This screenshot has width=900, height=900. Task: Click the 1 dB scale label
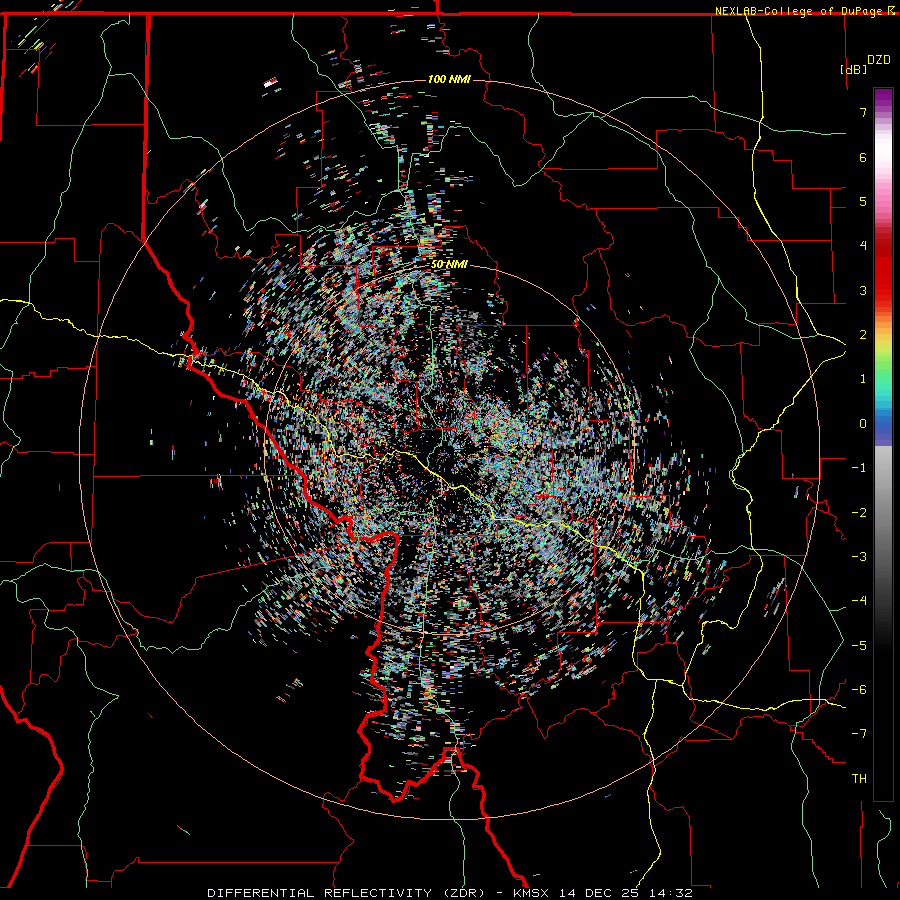(863, 379)
